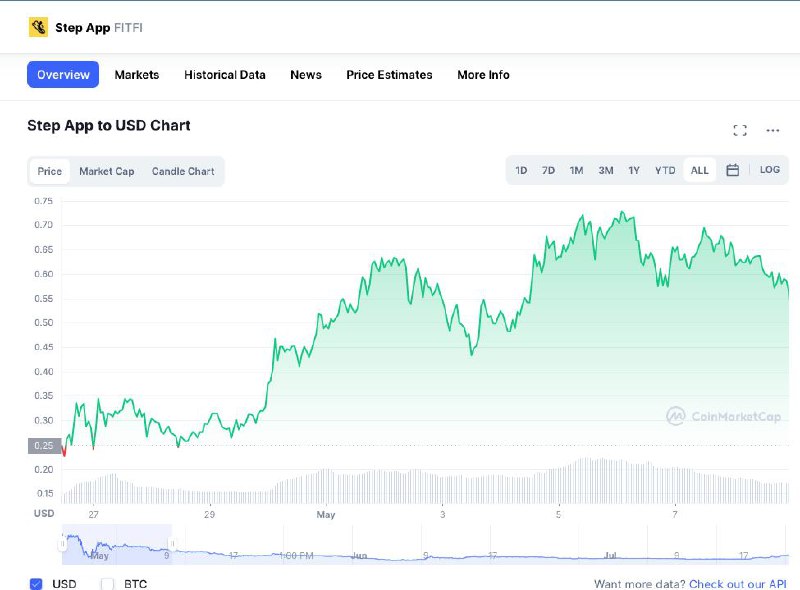Set chart range to 3M
Viewport: 800px width, 590px height.
click(606, 170)
